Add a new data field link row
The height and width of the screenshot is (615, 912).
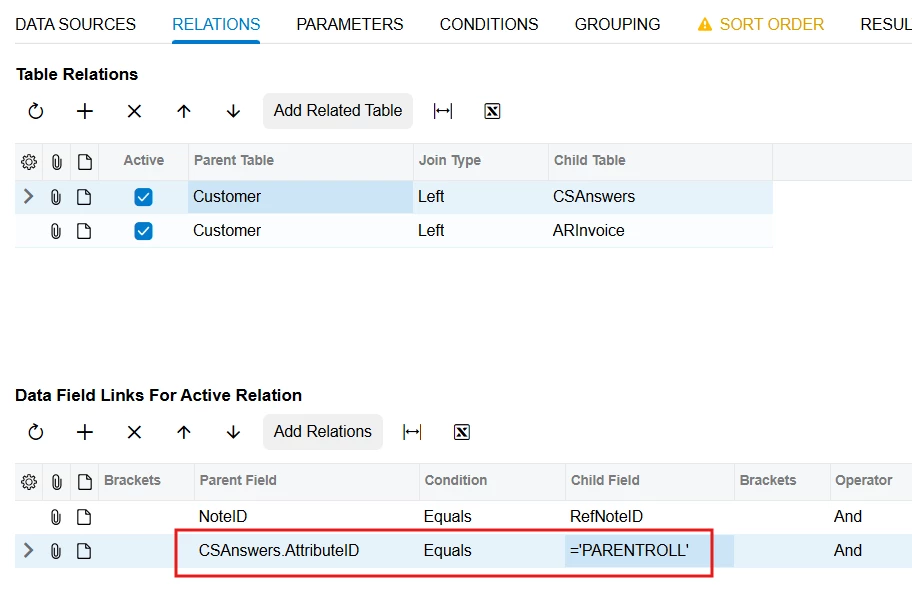coord(85,432)
